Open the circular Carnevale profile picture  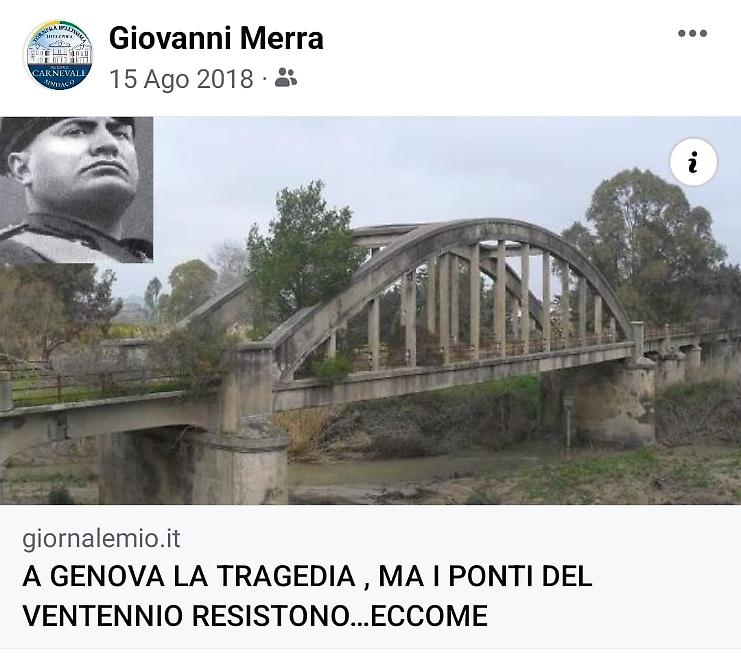[x=58, y=55]
